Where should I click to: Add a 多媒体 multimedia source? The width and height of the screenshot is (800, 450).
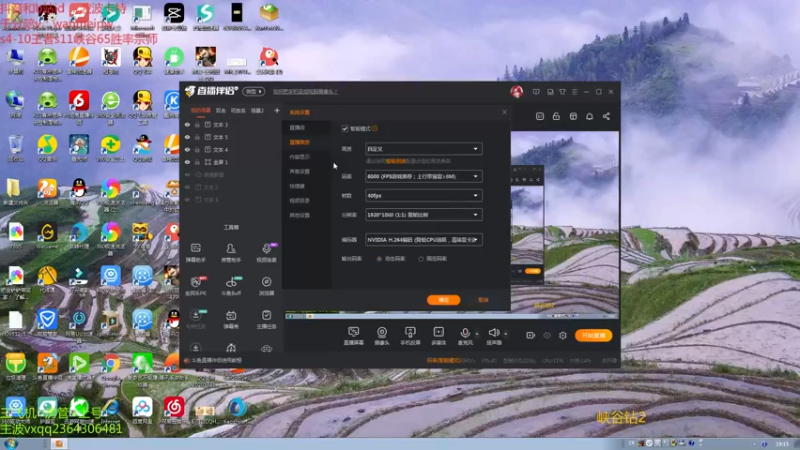(x=438, y=336)
